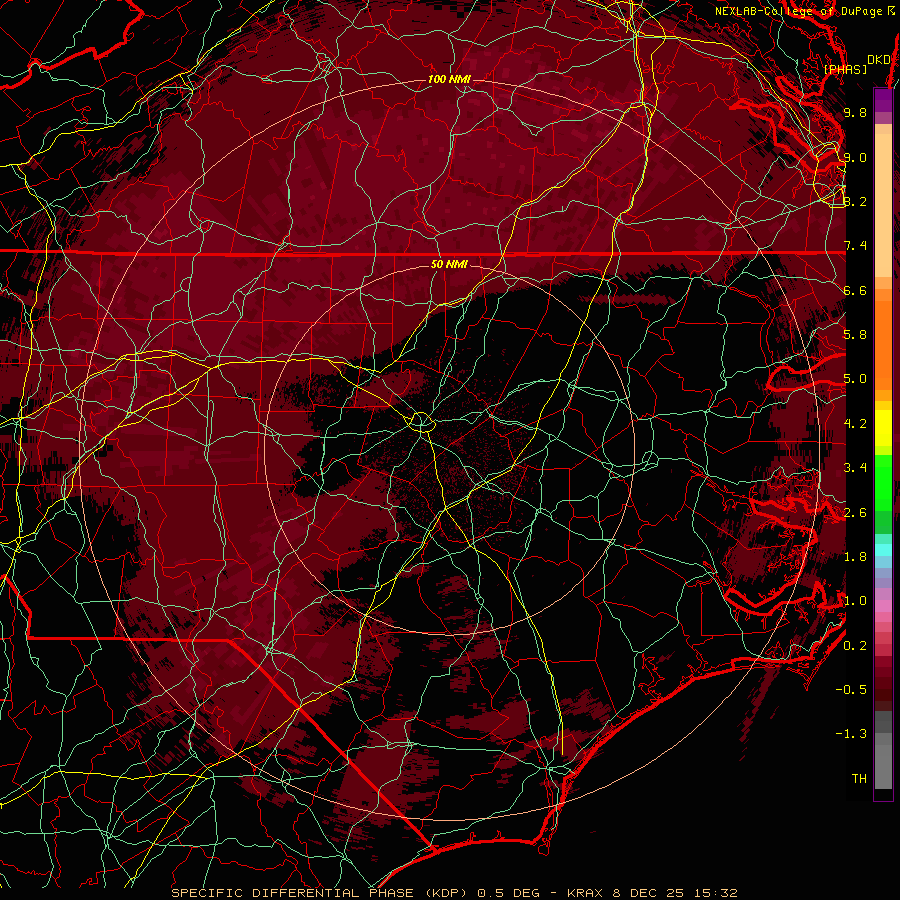Click the 8.2 value on the color scale
The image size is (900, 900).
coord(855,201)
